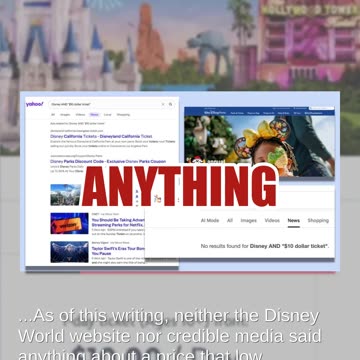Select the Yahoo 'Shopping' tab

(123, 115)
